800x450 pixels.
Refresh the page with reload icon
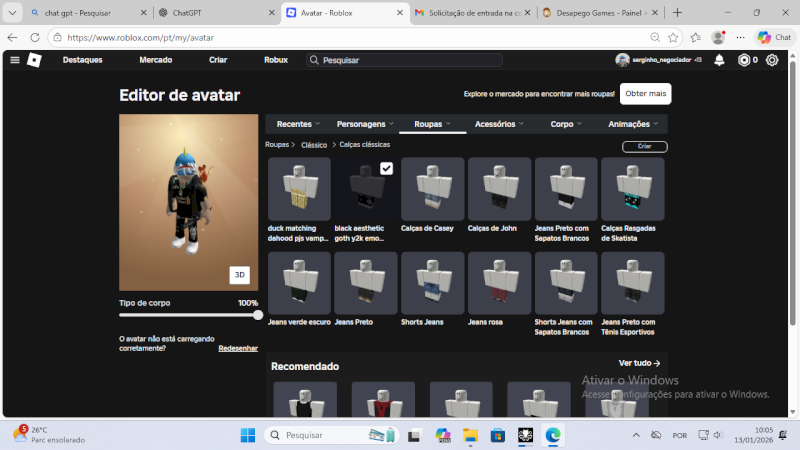[x=31, y=37]
